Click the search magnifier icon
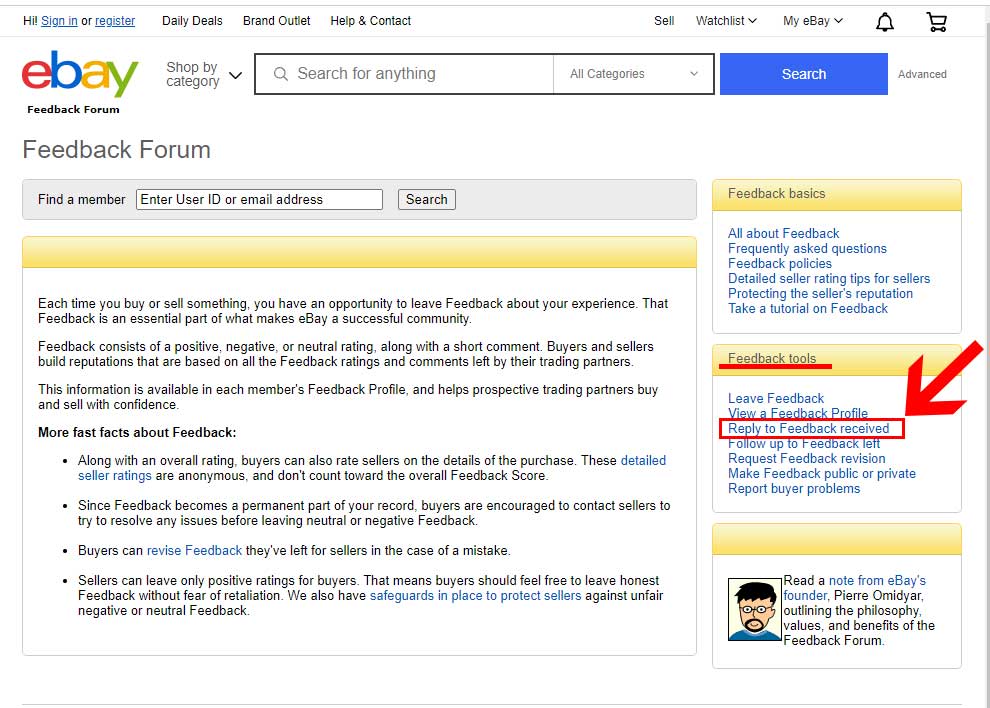The image size is (990, 708). pyautogui.click(x=280, y=73)
